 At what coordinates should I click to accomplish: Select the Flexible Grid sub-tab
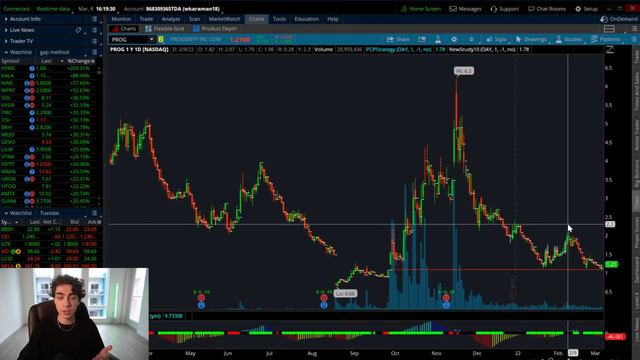(164, 29)
